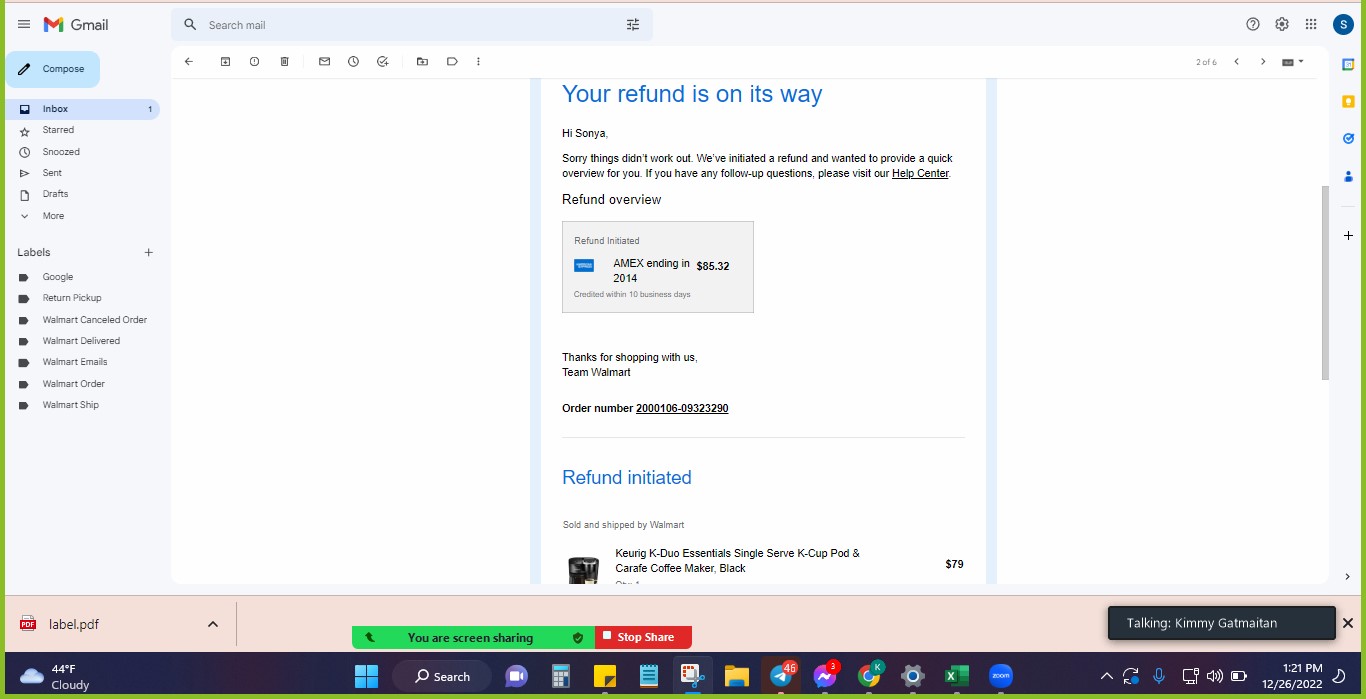Open the Gmail main menu hamburger icon
This screenshot has width=1366, height=699.
click(24, 24)
